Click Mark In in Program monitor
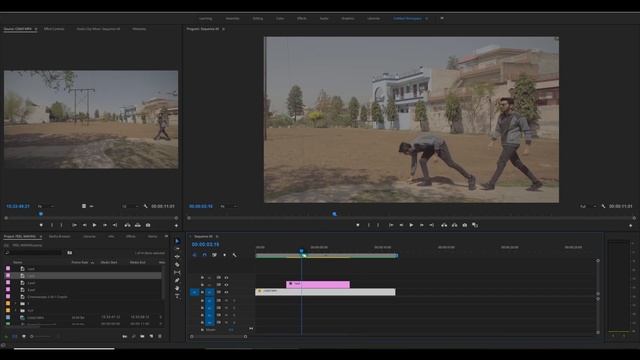Screen dimensions: 640x360 tap(369, 225)
